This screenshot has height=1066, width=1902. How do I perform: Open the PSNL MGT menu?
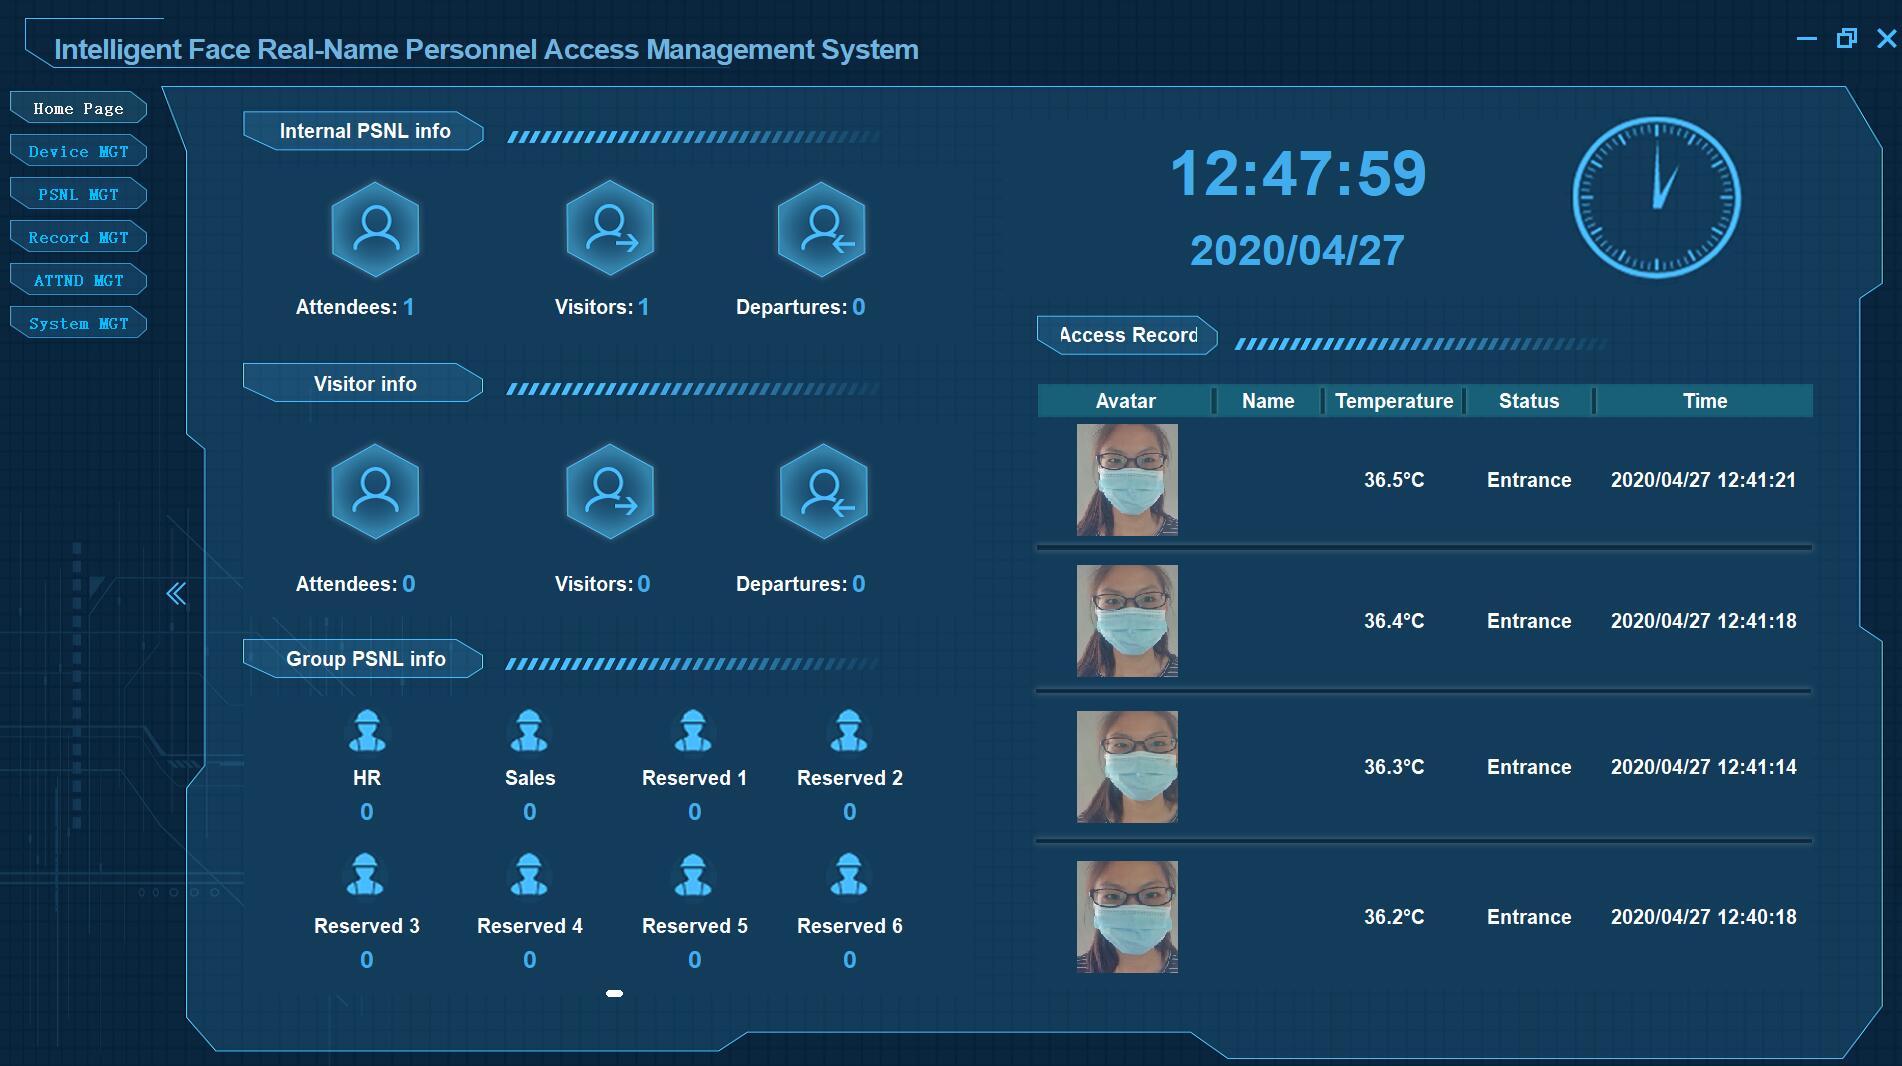pyautogui.click(x=78, y=195)
